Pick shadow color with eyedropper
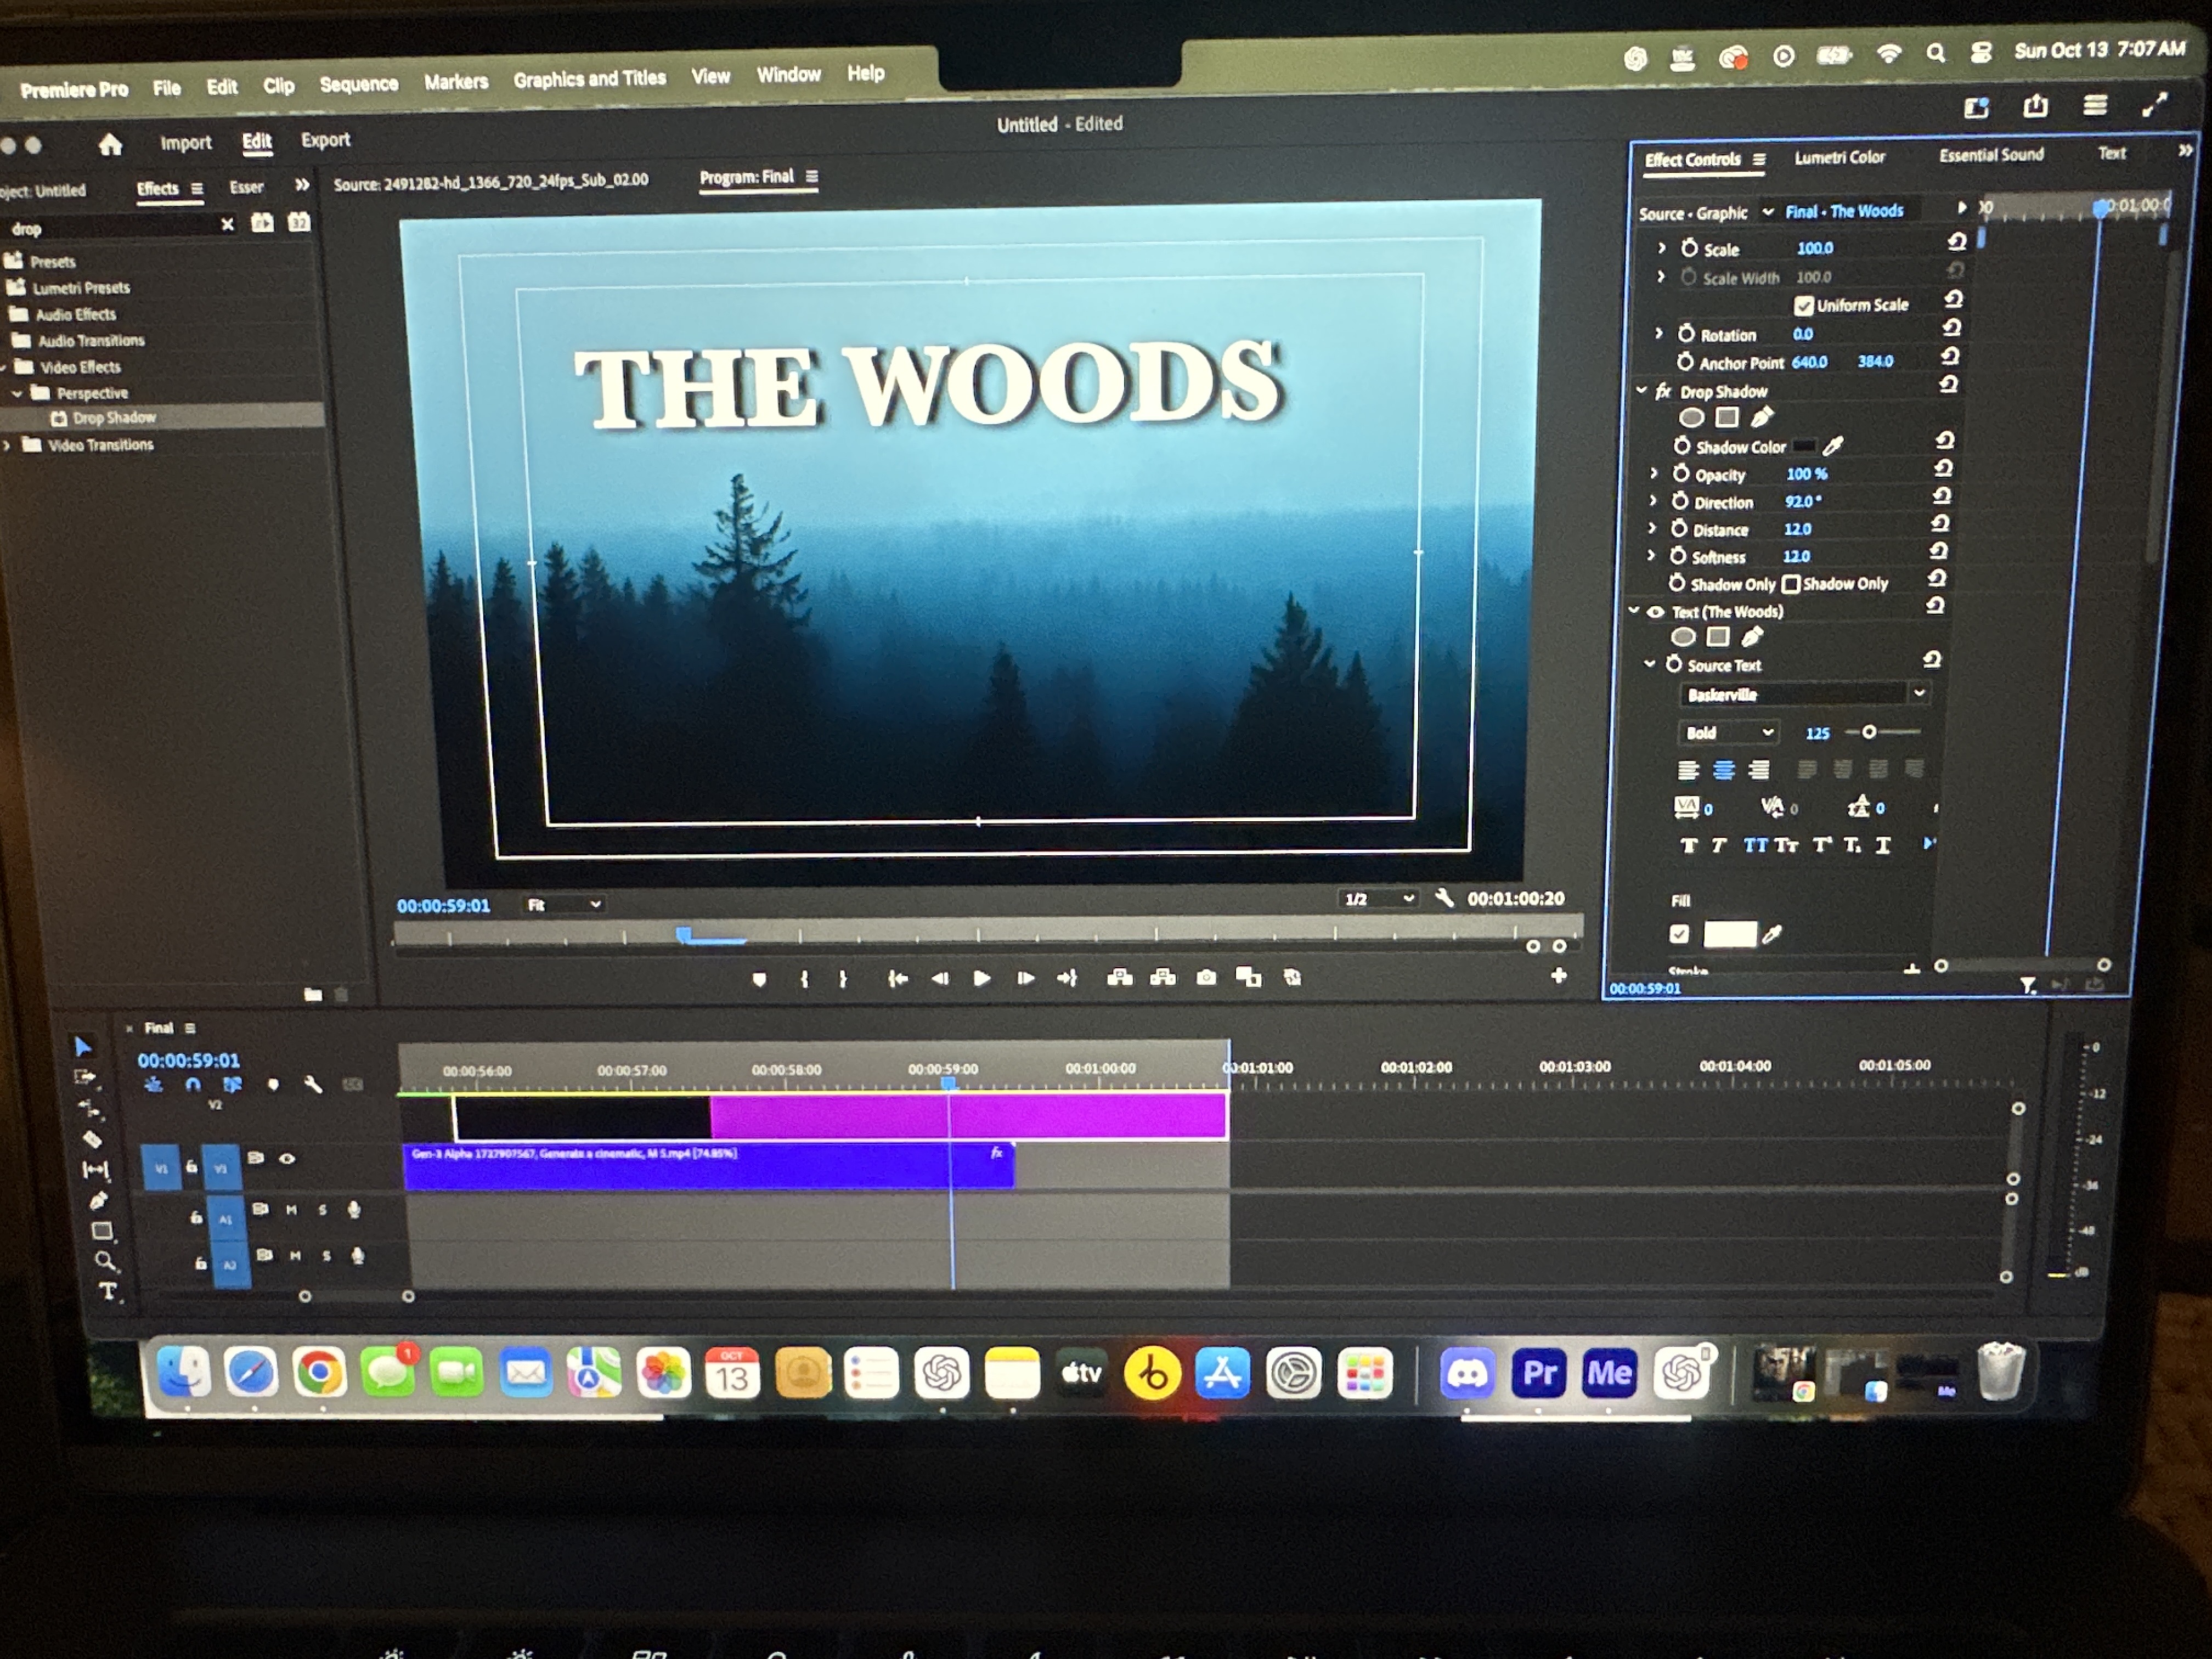 coord(1833,446)
